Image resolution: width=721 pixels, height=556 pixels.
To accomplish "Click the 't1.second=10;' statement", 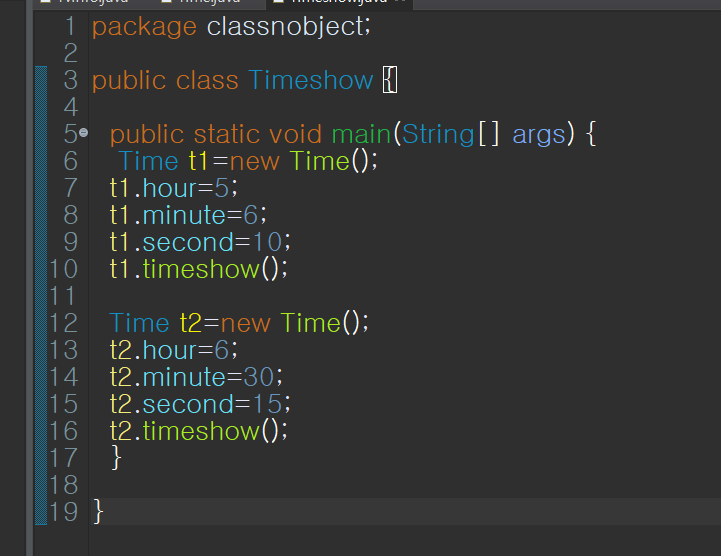I will pyautogui.click(x=200, y=242).
